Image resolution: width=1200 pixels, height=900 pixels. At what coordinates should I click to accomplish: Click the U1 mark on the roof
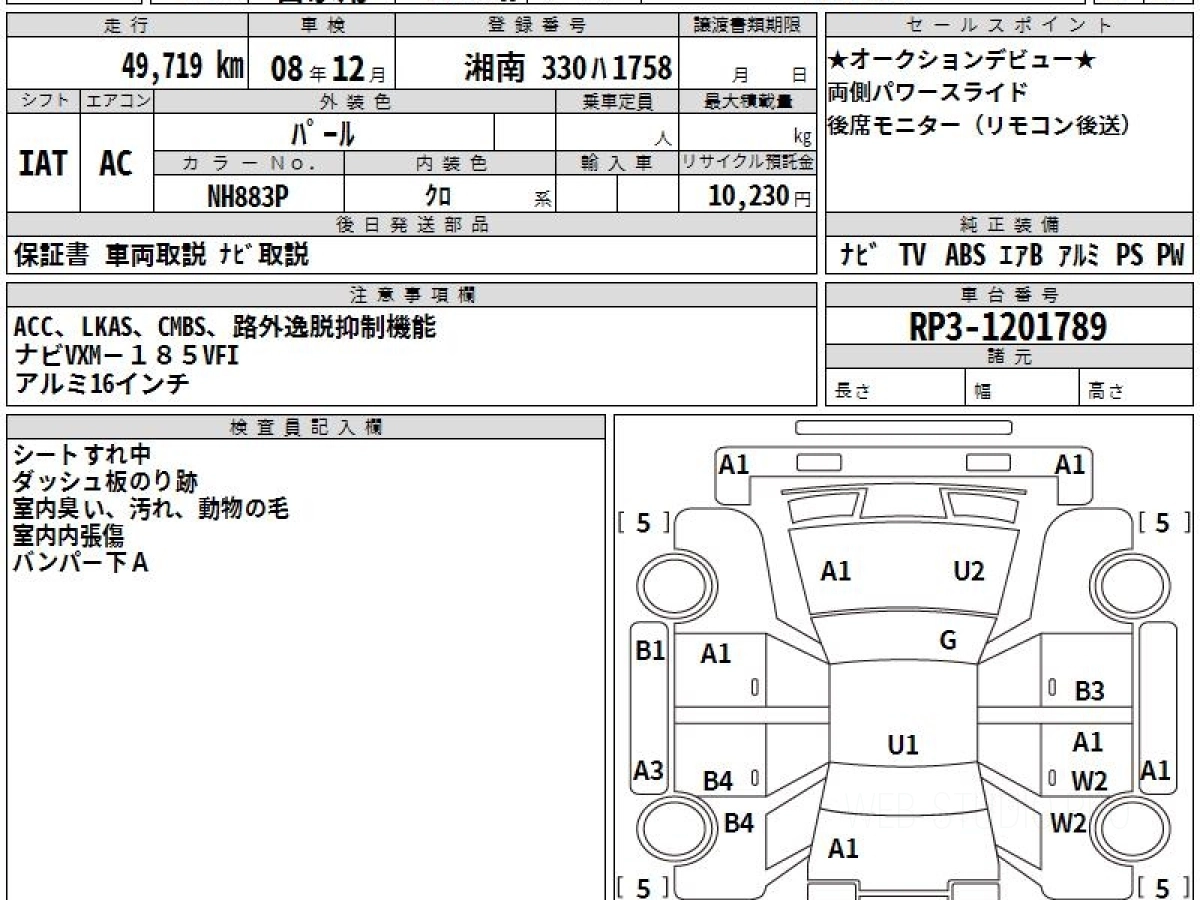(903, 745)
